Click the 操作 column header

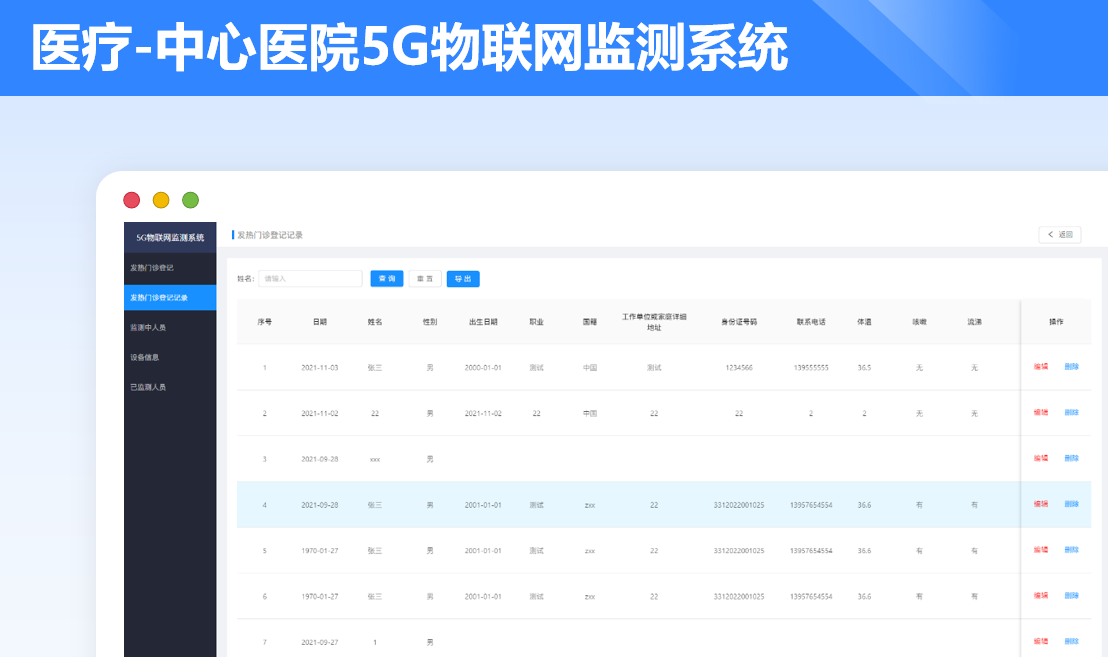1056,321
